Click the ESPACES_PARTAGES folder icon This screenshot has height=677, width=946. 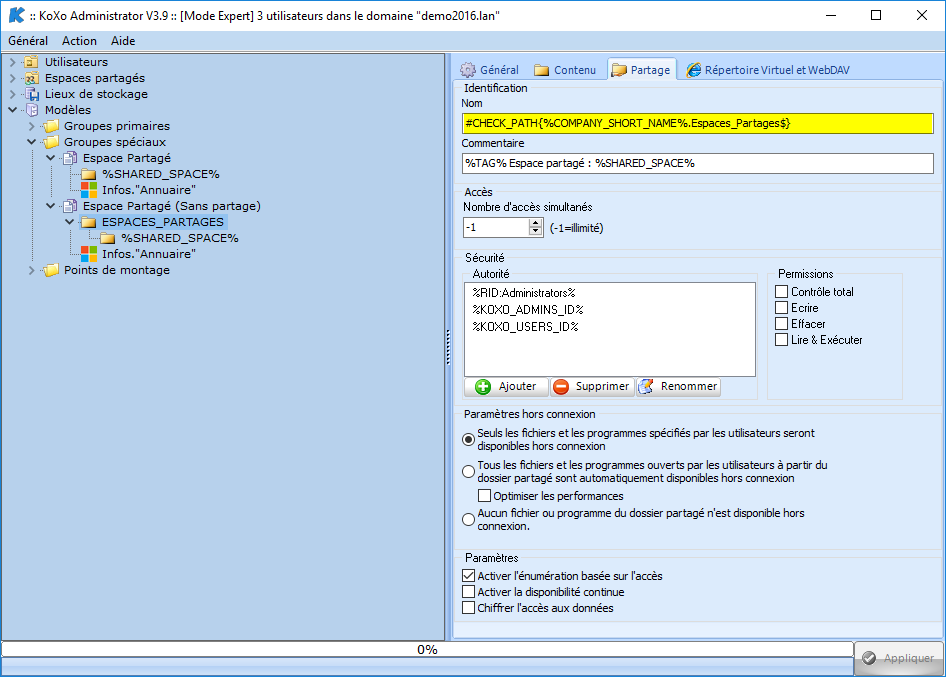pyautogui.click(x=89, y=222)
